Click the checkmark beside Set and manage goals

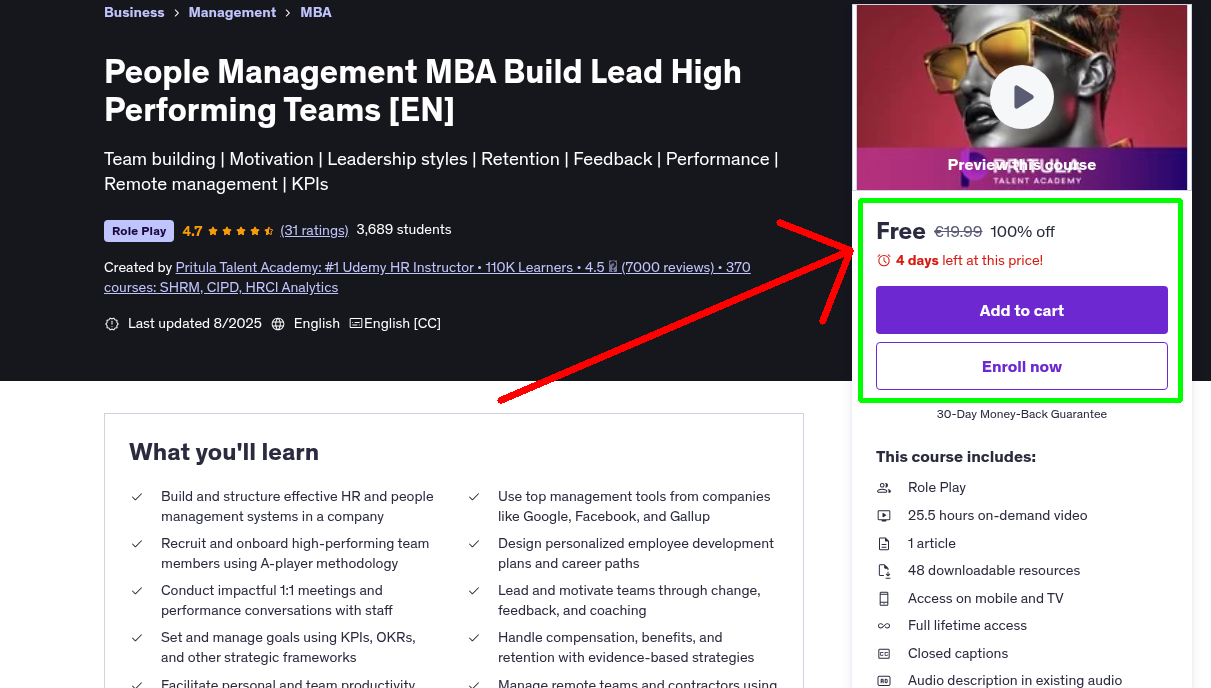point(137,638)
